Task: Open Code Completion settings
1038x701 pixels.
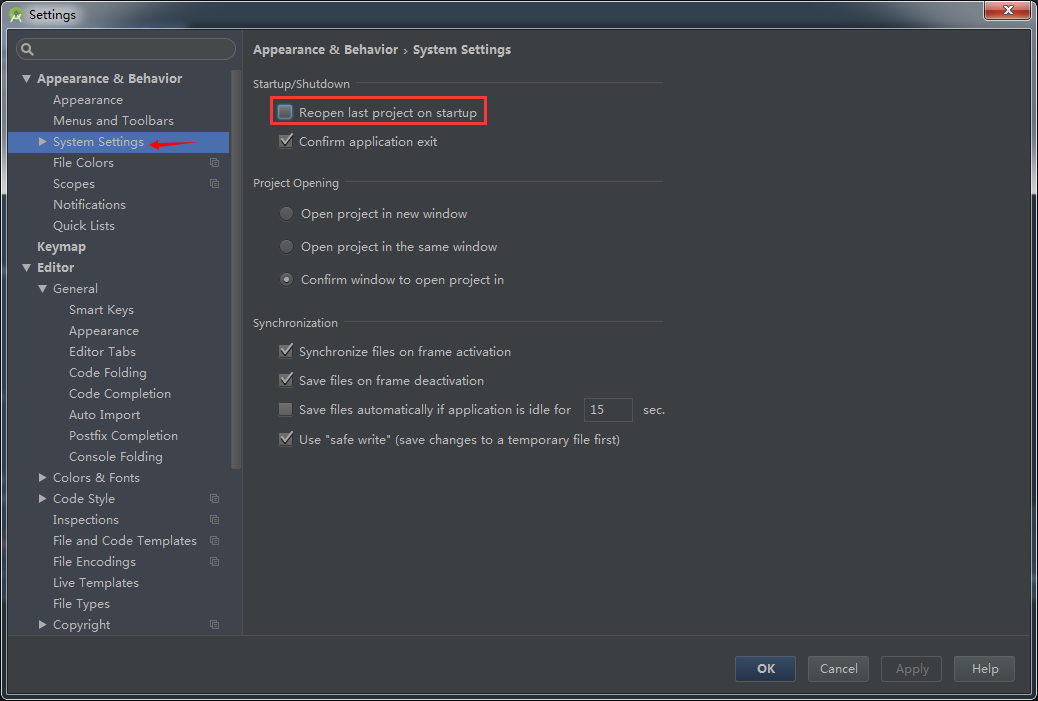Action: (120, 393)
